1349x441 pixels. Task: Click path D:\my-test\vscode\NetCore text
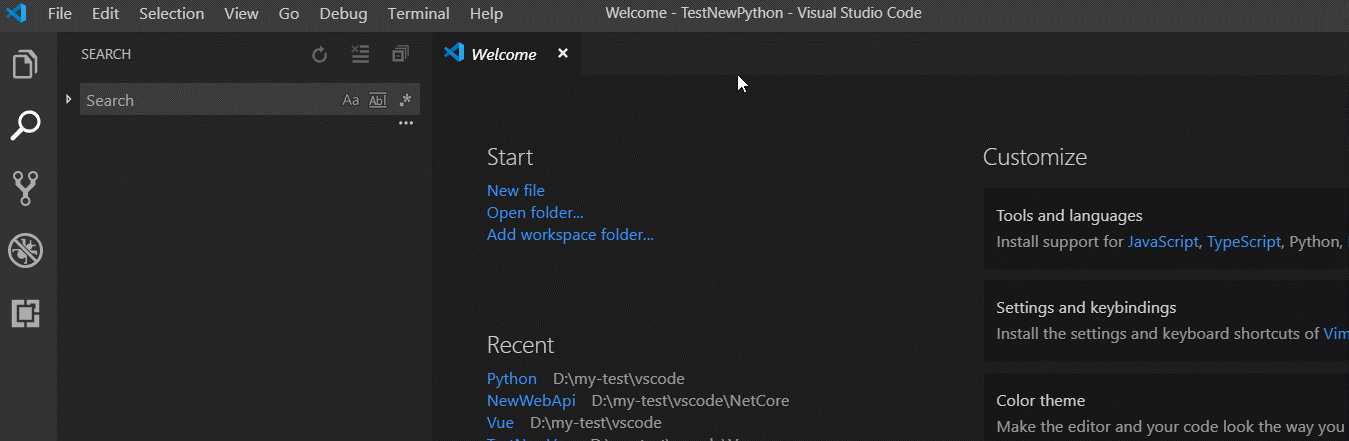click(690, 401)
